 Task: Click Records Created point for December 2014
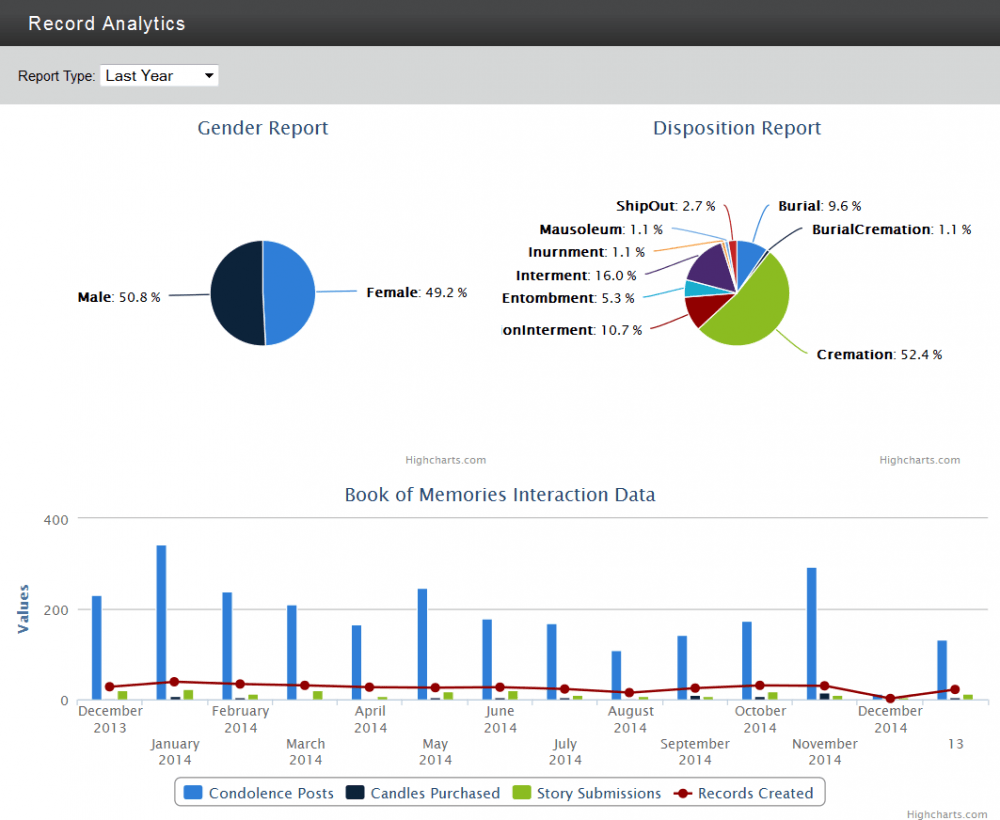pos(890,699)
